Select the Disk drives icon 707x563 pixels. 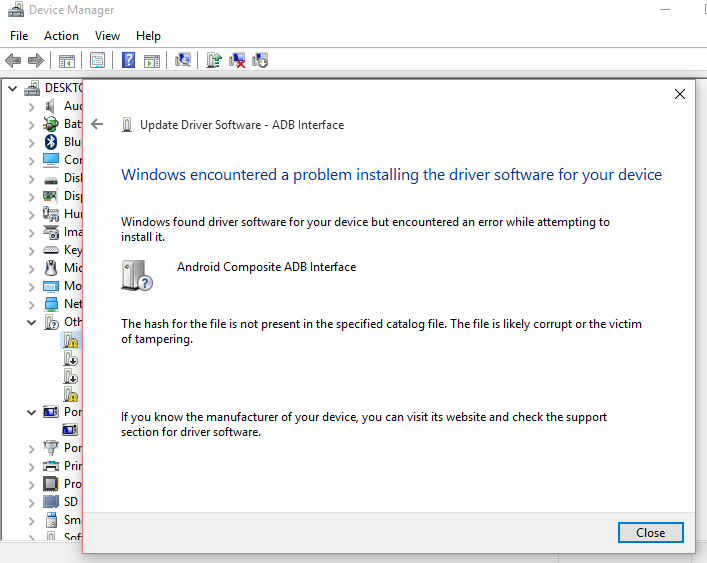[x=50, y=180]
